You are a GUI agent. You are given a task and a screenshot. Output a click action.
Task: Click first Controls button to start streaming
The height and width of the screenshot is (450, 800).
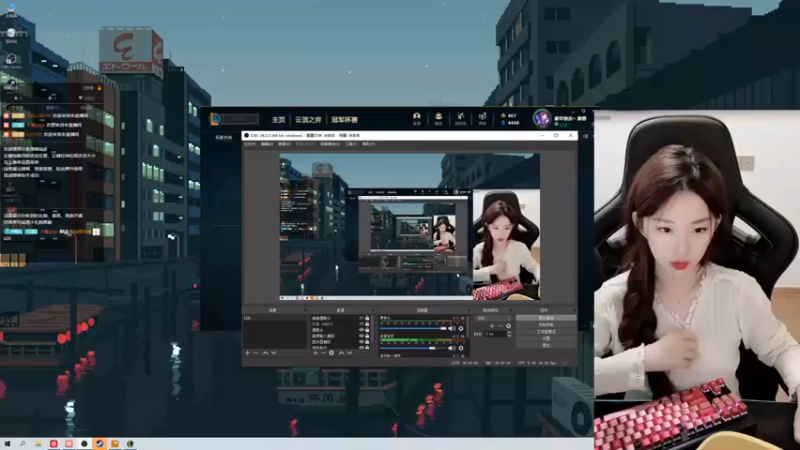click(x=546, y=318)
